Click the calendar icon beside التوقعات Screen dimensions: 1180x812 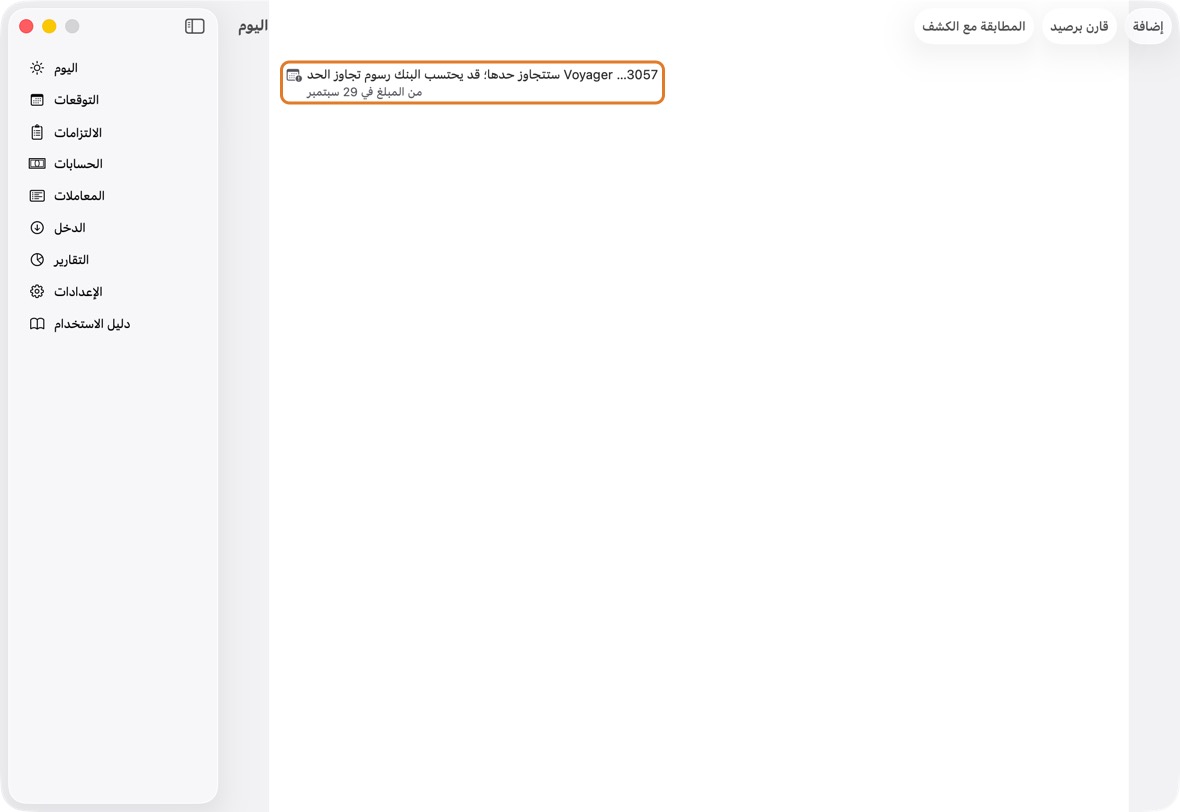37,100
